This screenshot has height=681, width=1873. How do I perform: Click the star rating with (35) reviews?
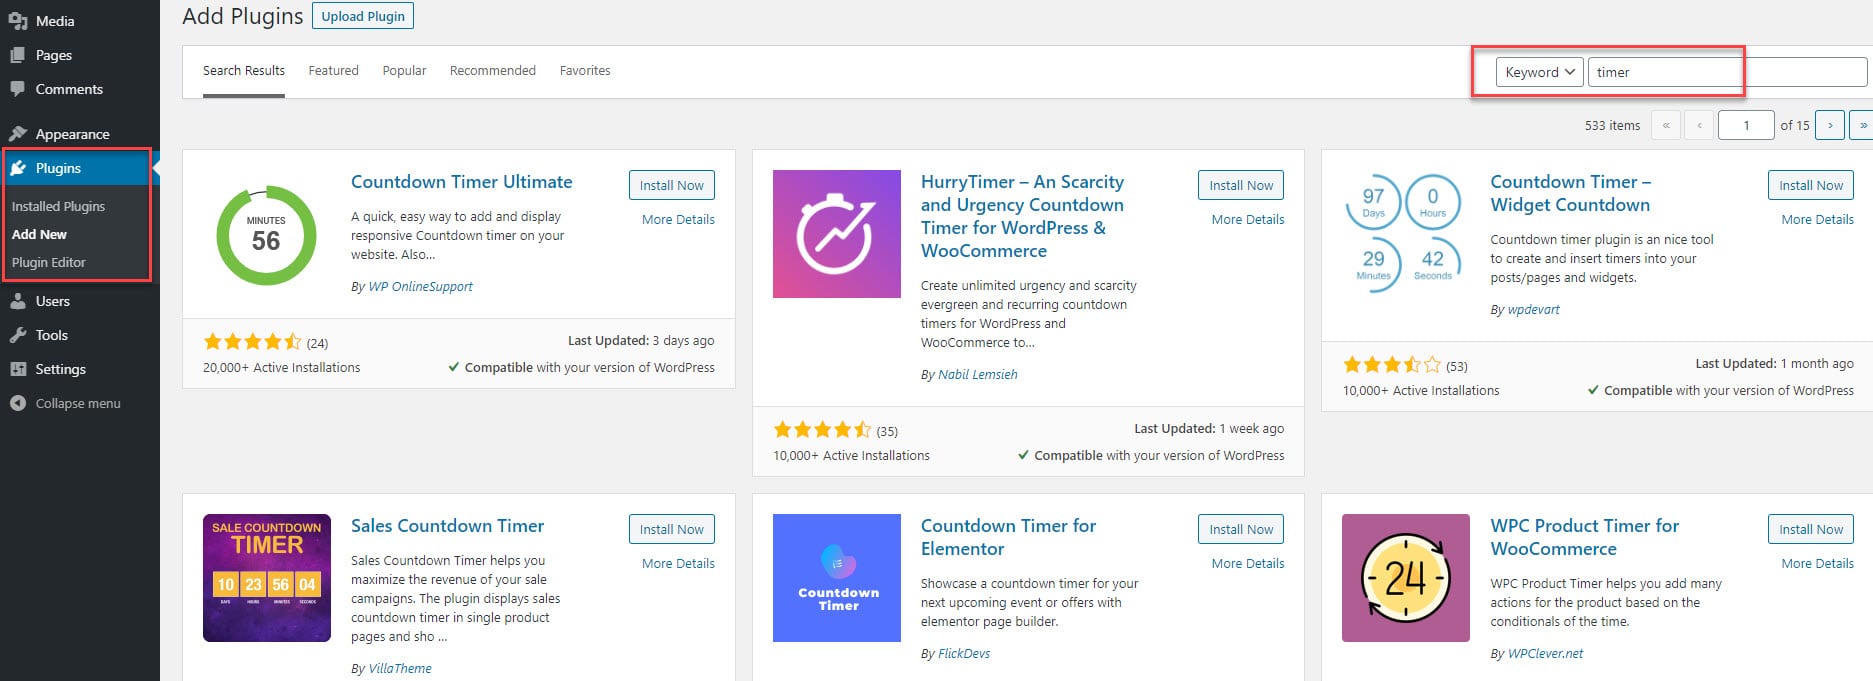pos(822,430)
